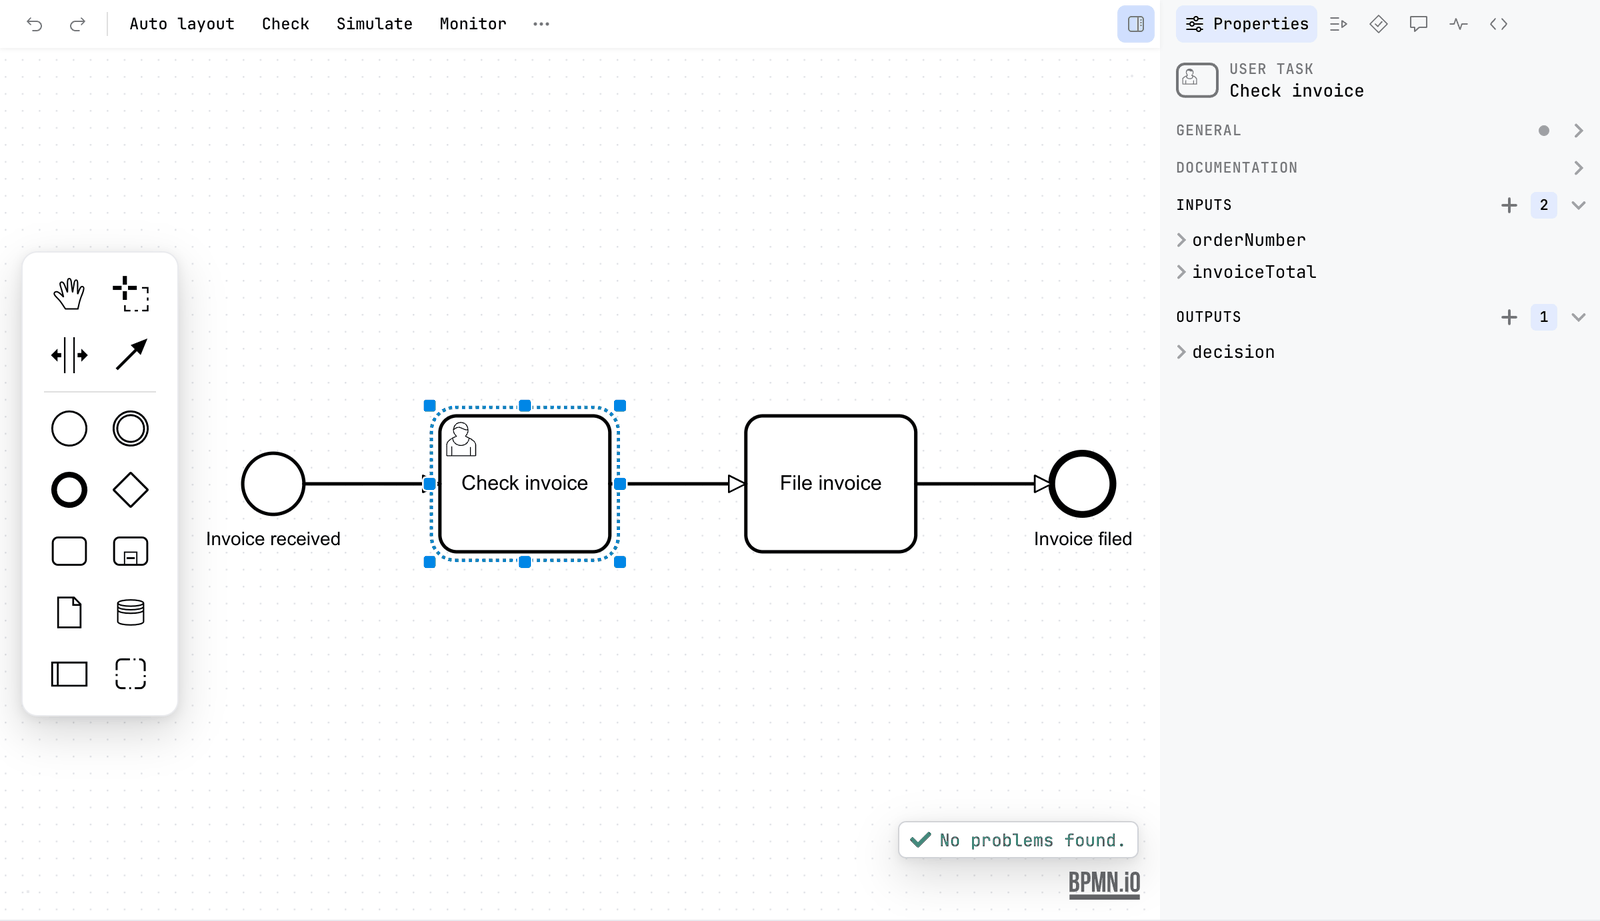The image size is (1600, 921).
Task: Create an expanded subprocess from palette
Action: pos(131,551)
